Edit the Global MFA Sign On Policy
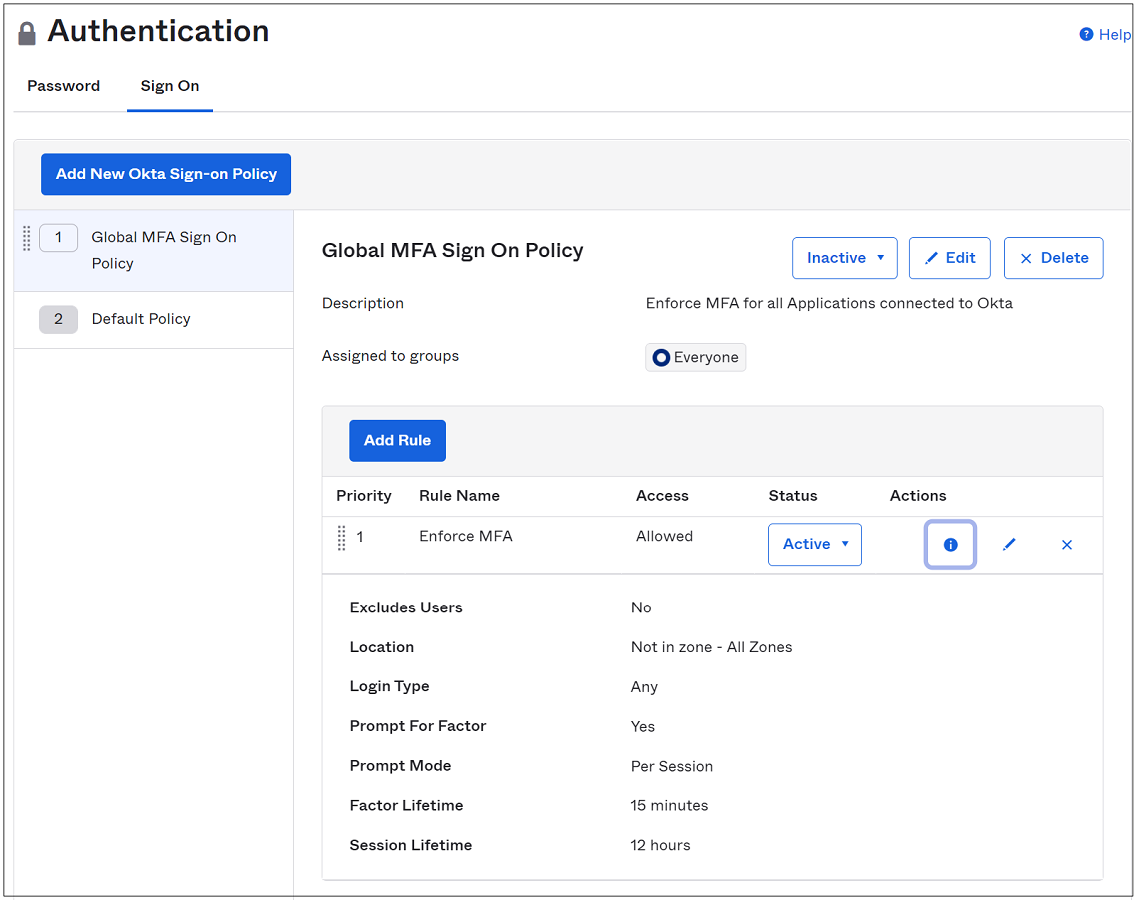The height and width of the screenshot is (900, 1134). click(x=949, y=258)
